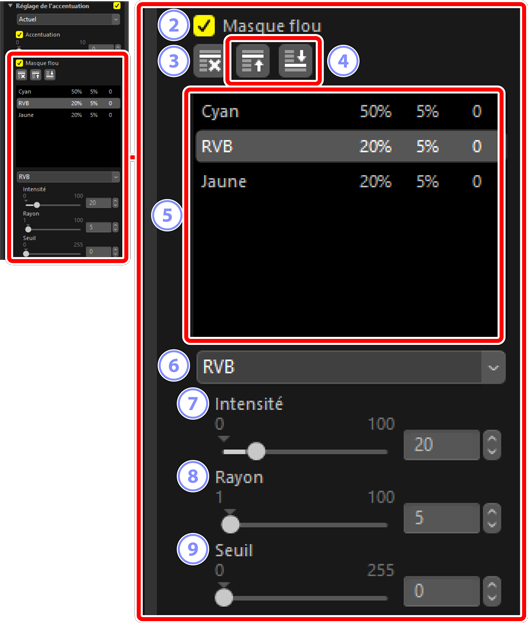Click the delete mask icon in large panel
Viewport: 528px width, 623px height.
(x=210, y=61)
